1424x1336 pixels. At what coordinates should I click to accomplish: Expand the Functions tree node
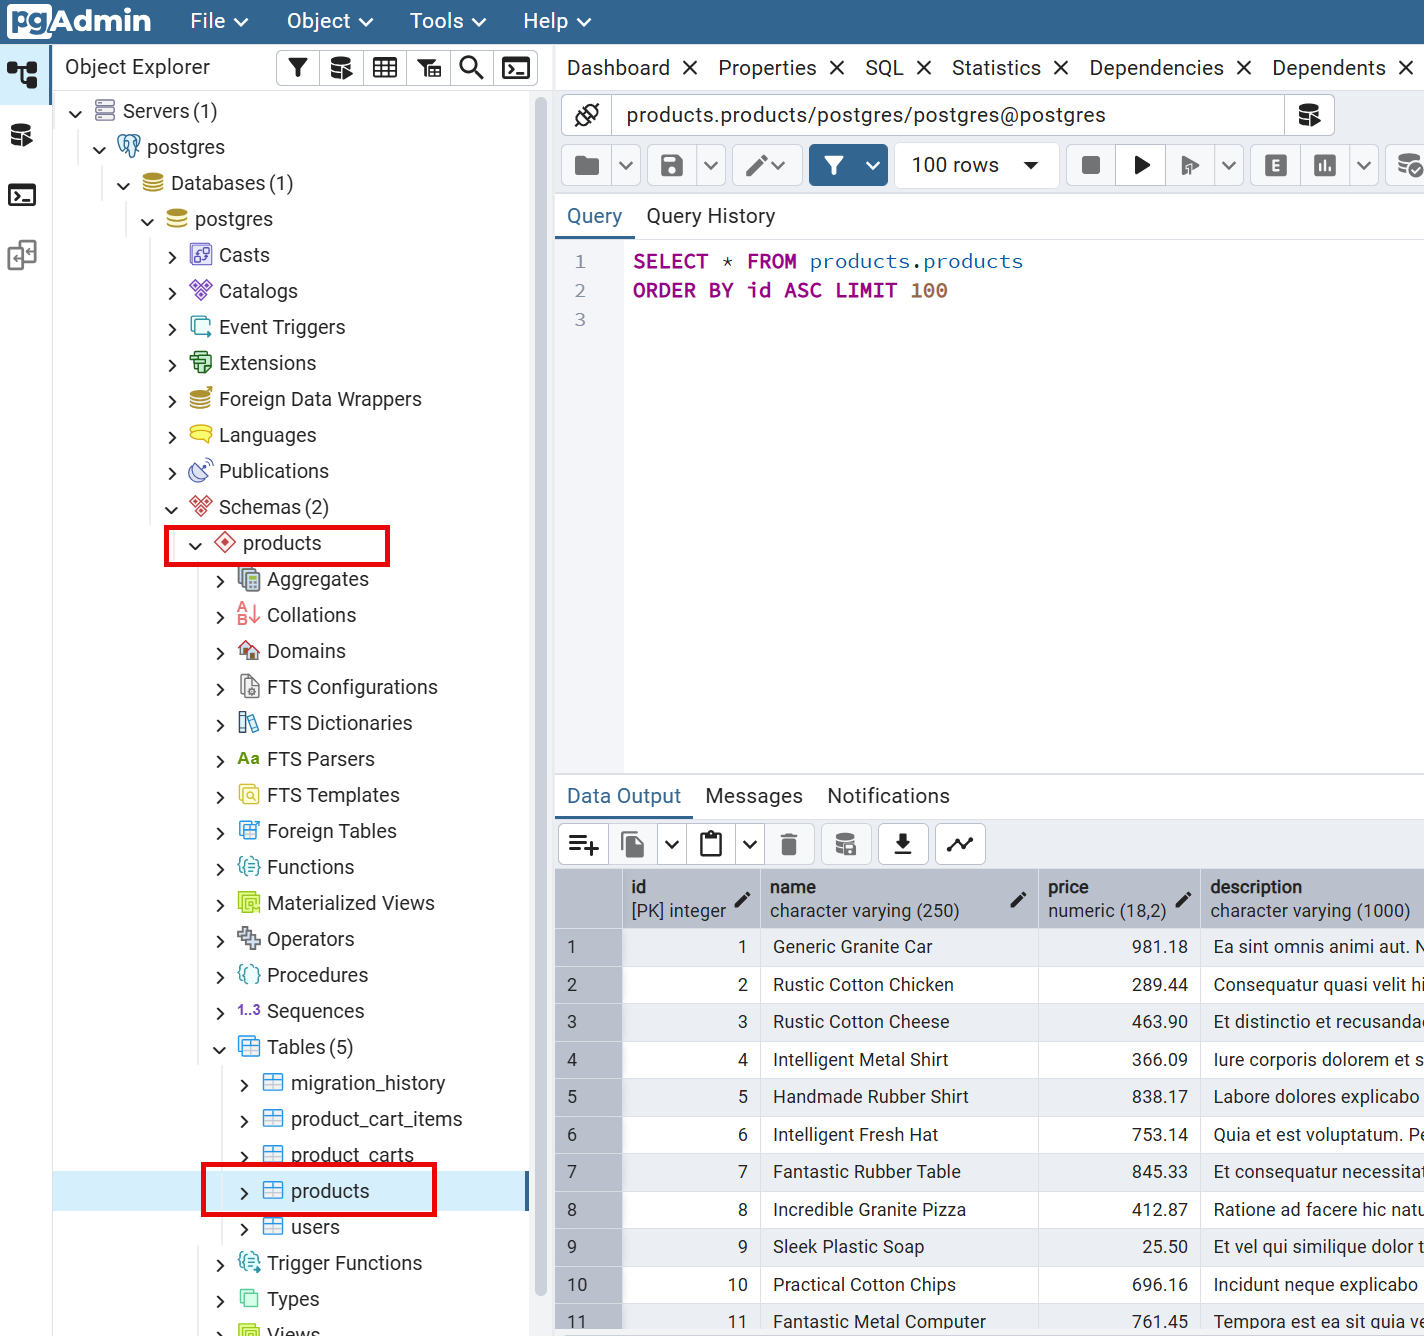pos(220,869)
